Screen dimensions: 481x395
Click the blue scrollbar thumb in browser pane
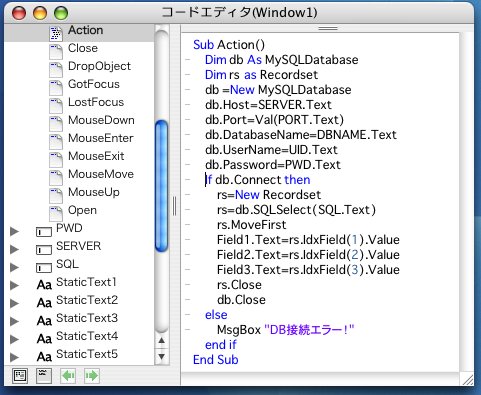pyautogui.click(x=162, y=185)
